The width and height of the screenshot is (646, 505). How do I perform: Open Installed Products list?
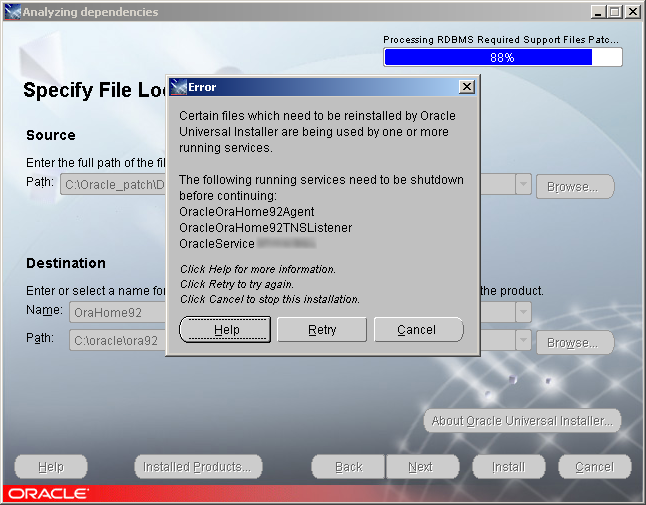(198, 467)
